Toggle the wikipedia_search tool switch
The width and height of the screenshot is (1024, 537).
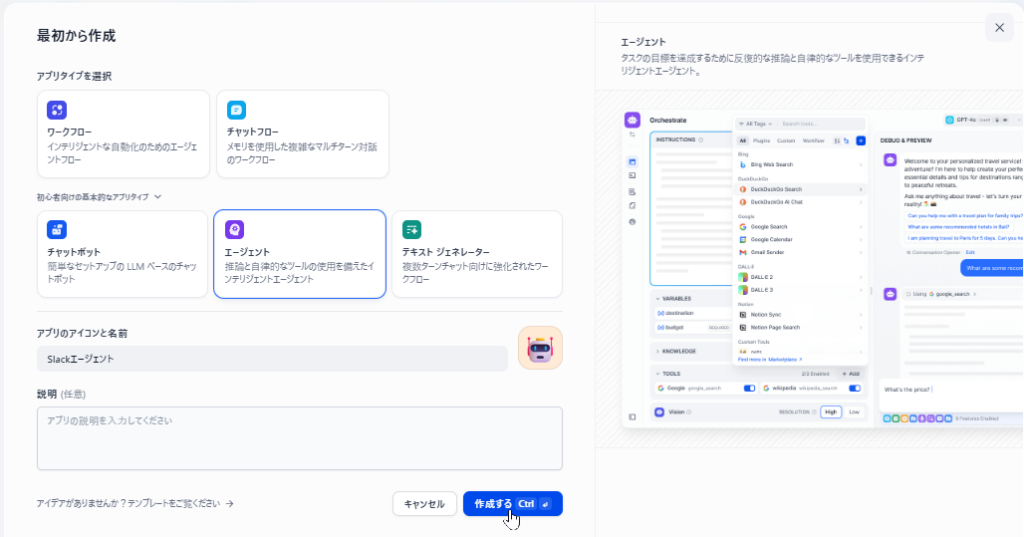point(854,388)
